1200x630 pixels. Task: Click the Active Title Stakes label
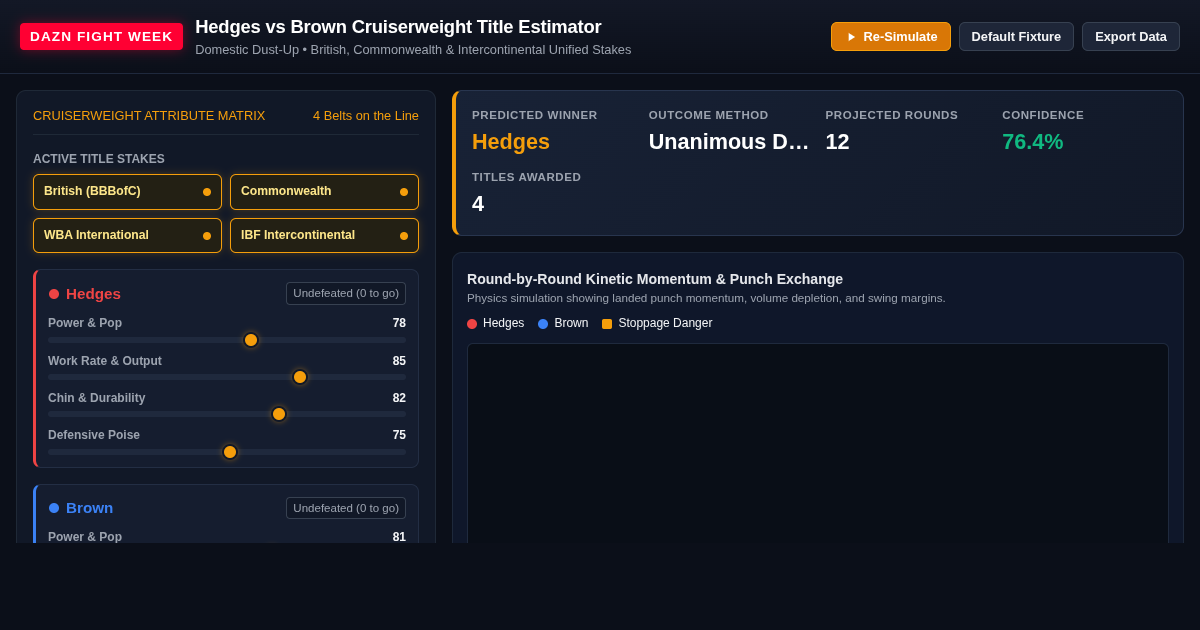[99, 159]
